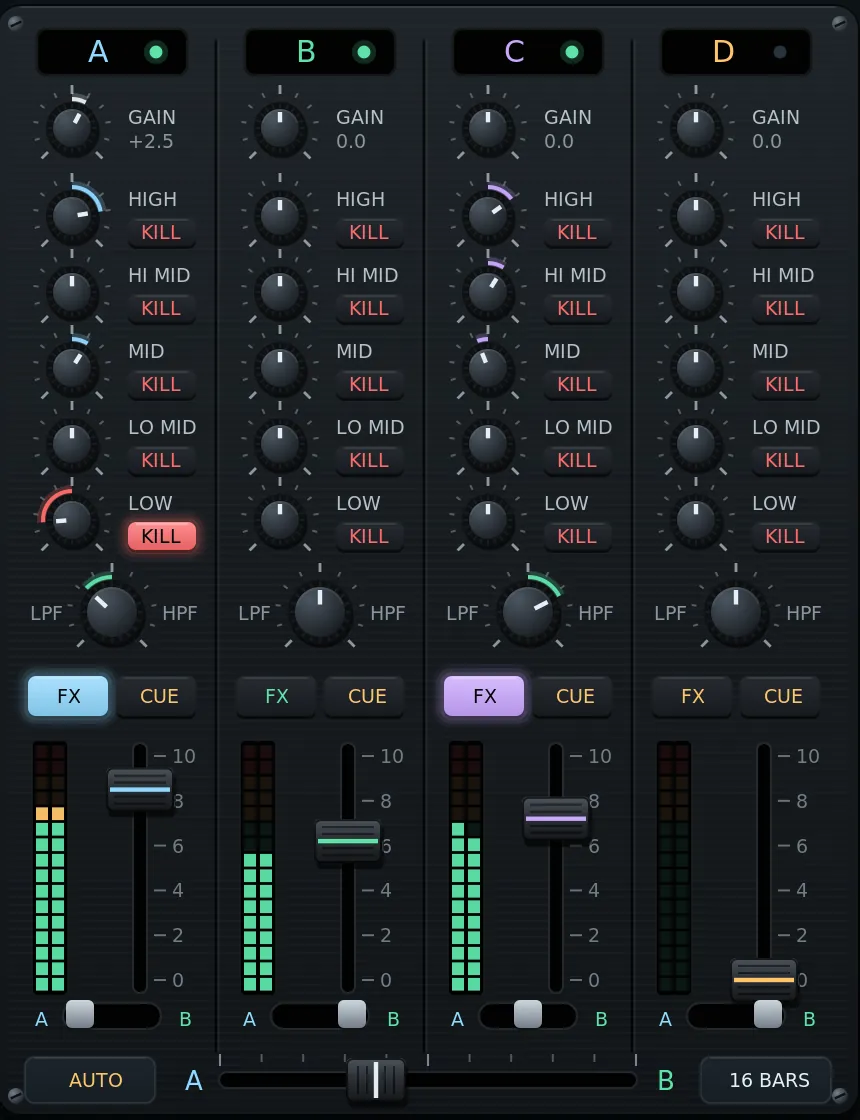This screenshot has height=1120, width=860.
Task: Turn off channel C FX
Action: (x=484, y=696)
